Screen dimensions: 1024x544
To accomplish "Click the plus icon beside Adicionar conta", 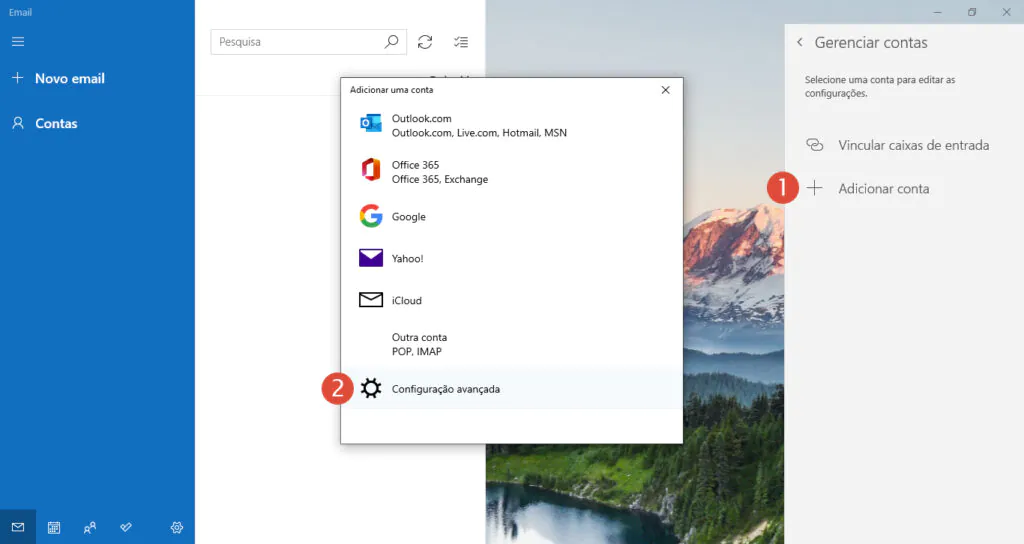I will click(x=814, y=188).
